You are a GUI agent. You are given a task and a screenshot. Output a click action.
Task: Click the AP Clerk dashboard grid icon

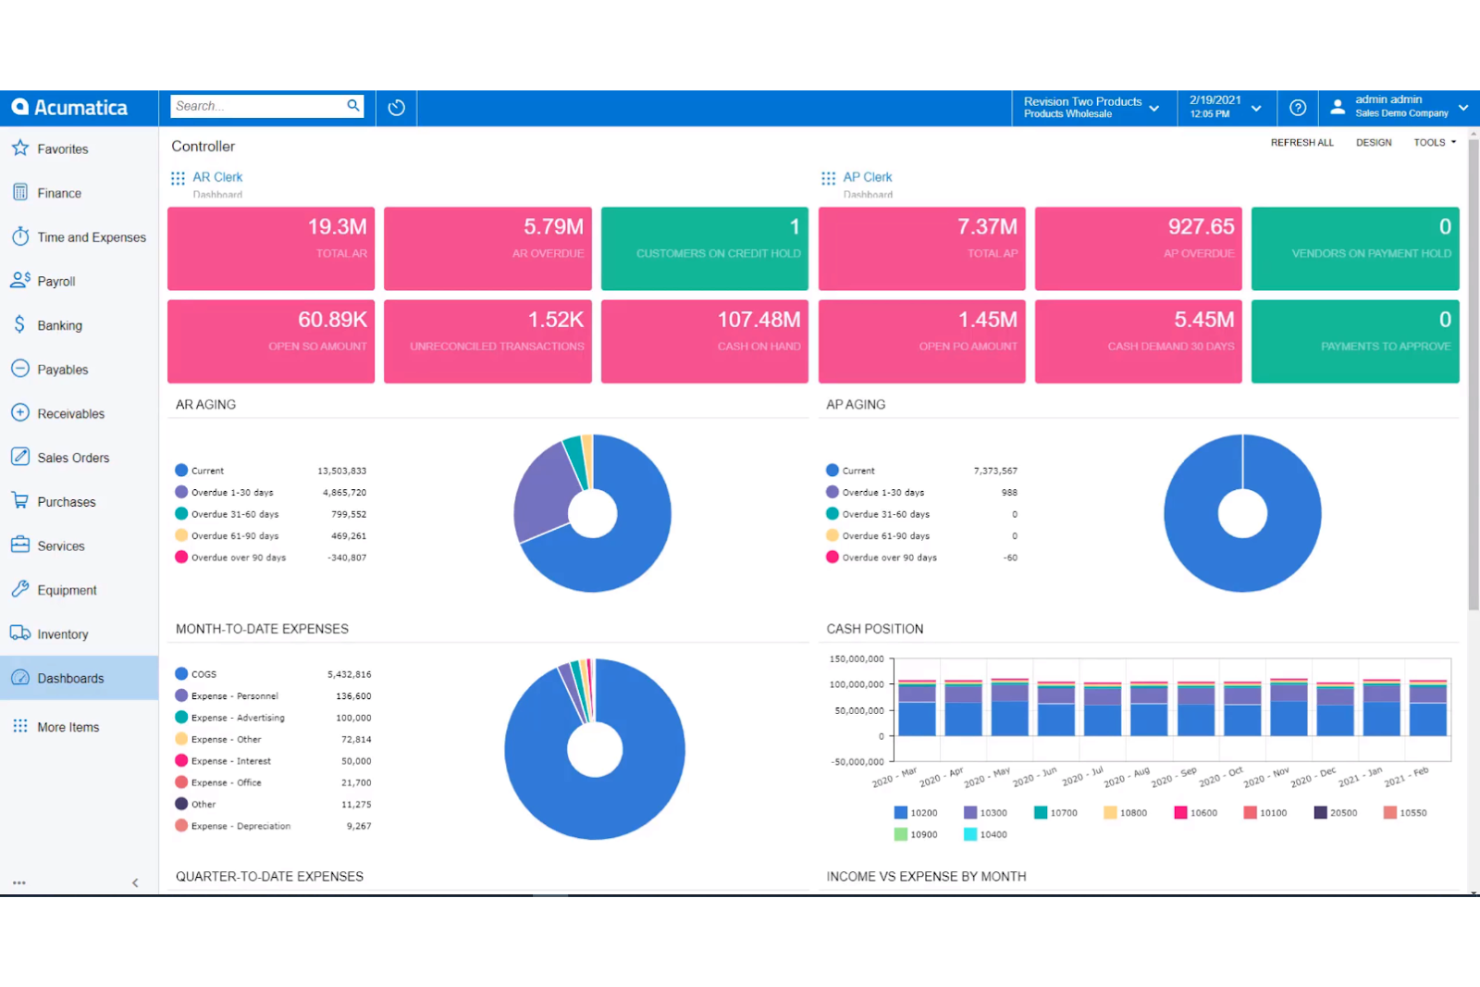[828, 178]
